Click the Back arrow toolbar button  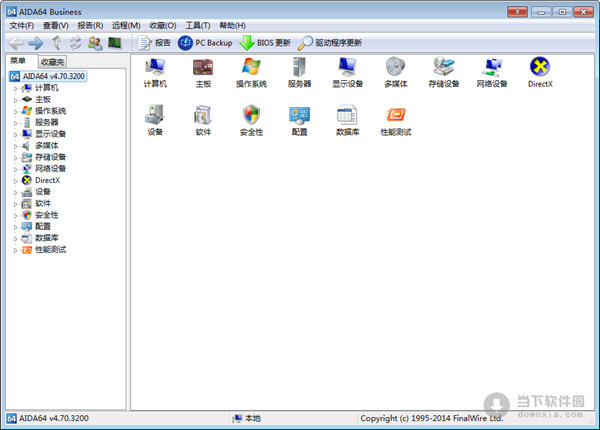click(x=16, y=43)
